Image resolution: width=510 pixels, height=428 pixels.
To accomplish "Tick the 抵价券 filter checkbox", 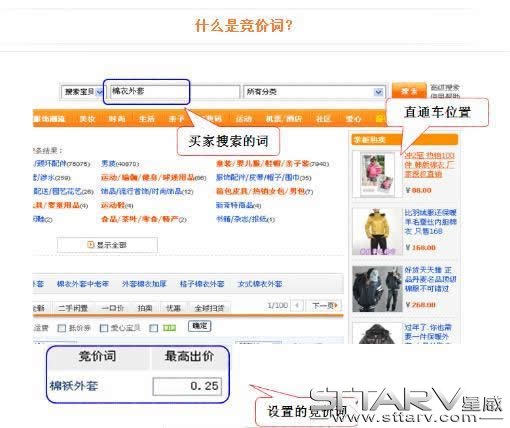I will (x=62, y=328).
